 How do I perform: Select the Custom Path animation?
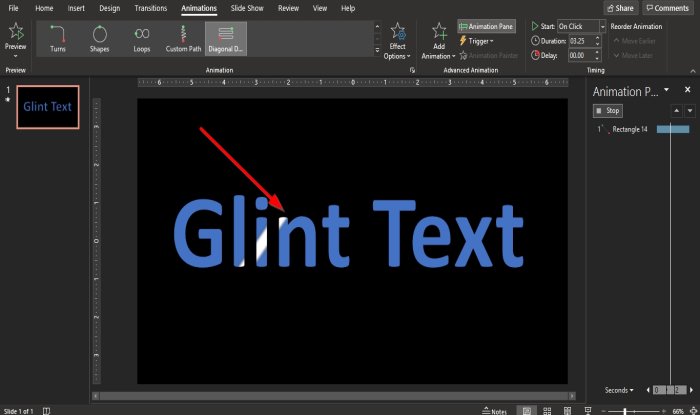coord(183,38)
